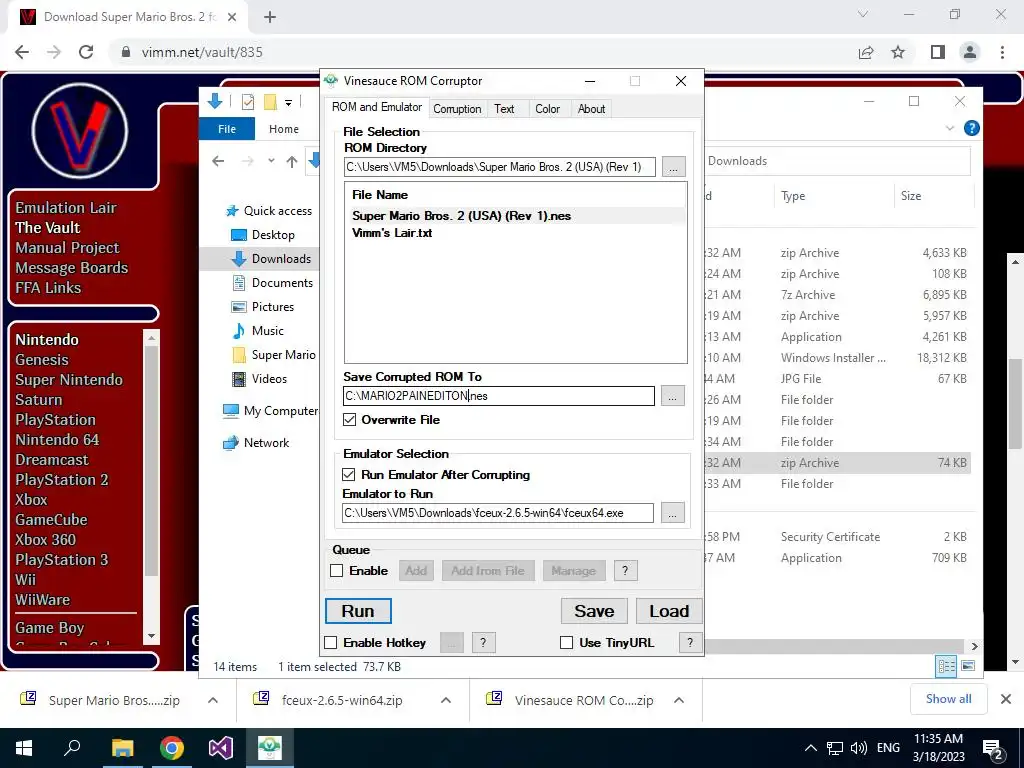
Task: Open File tab in File Explorer
Action: coord(227,129)
